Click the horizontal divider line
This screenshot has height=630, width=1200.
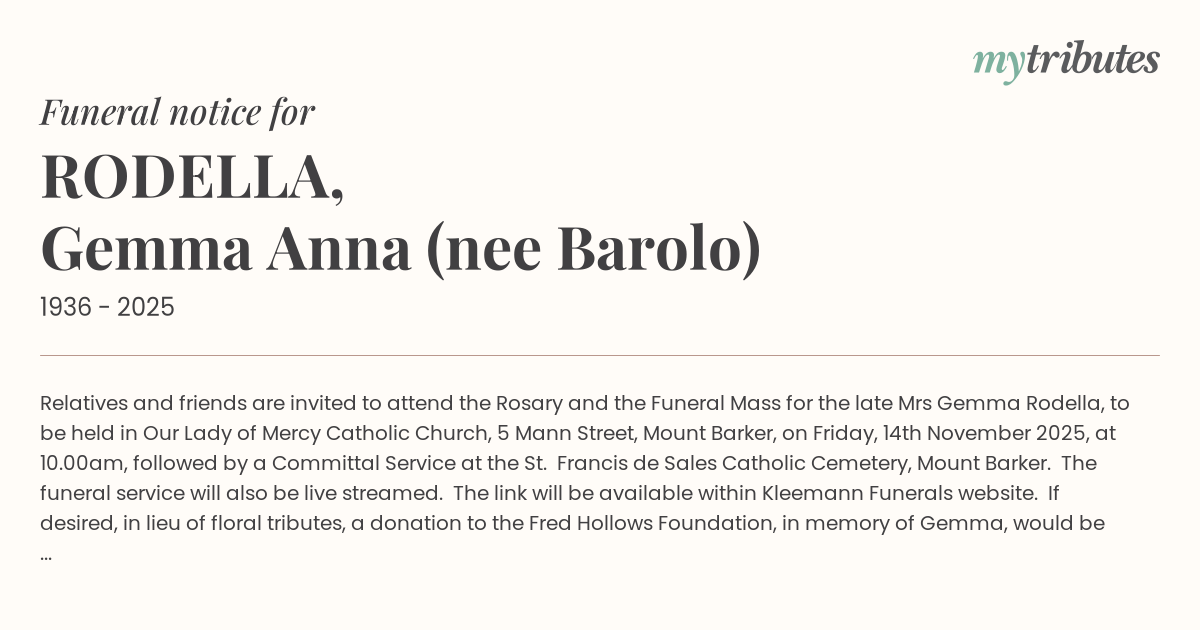pyautogui.click(x=600, y=355)
